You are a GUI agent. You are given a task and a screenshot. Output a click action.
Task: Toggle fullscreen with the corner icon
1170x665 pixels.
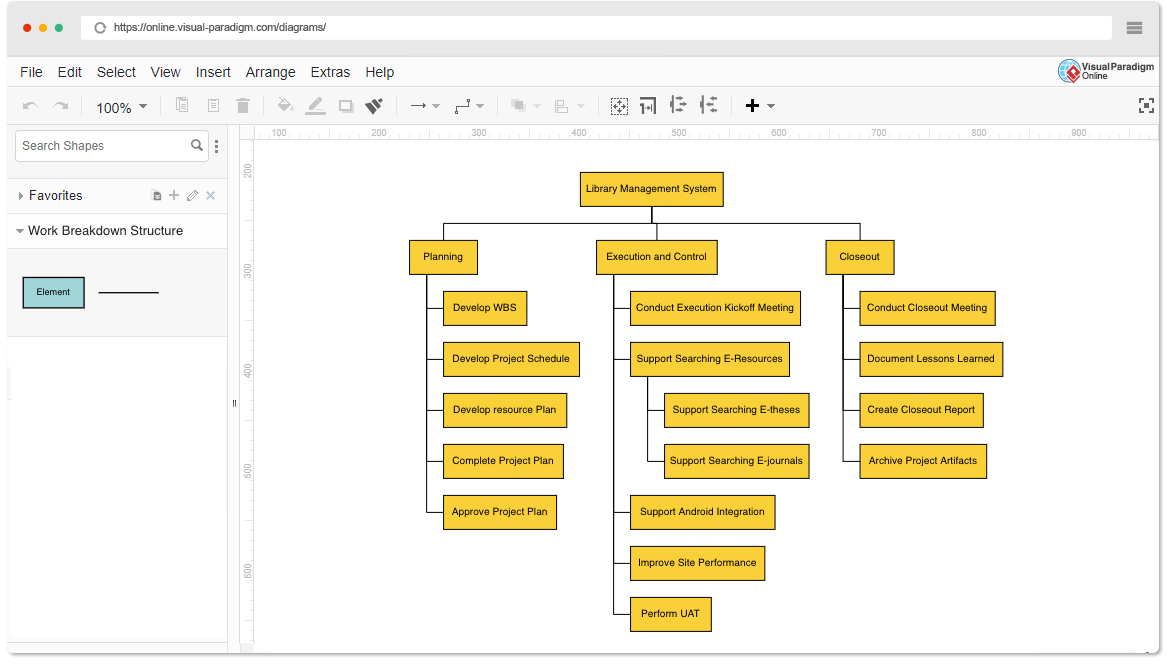pyautogui.click(x=1146, y=106)
